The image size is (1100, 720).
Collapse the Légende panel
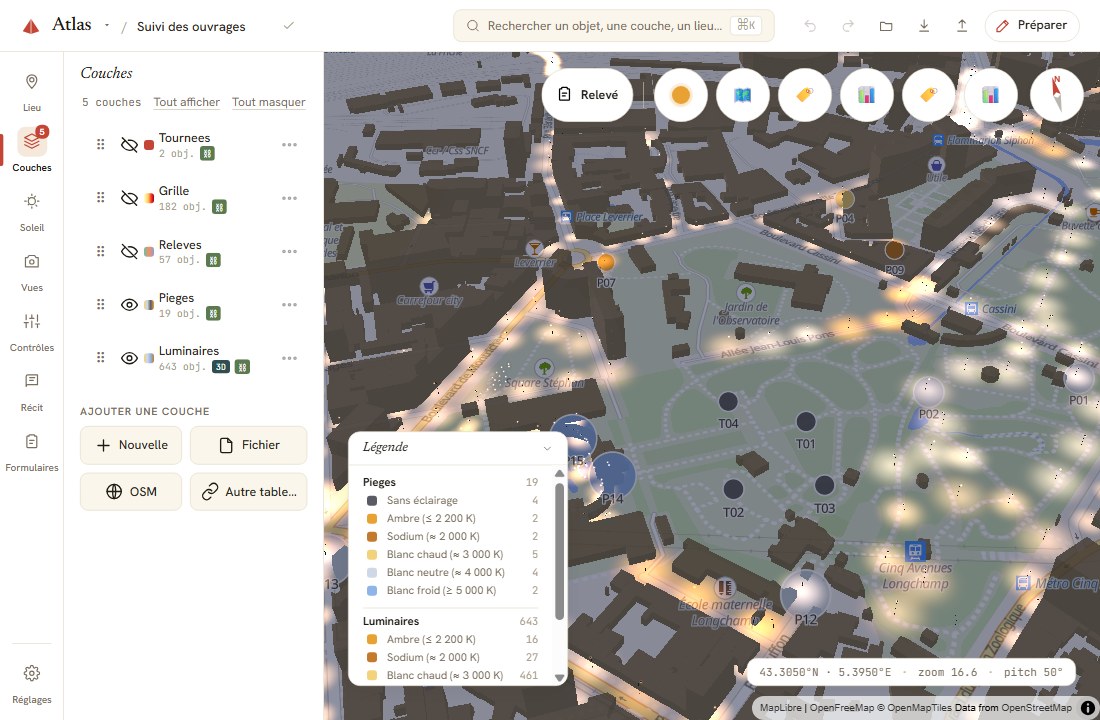tap(547, 448)
